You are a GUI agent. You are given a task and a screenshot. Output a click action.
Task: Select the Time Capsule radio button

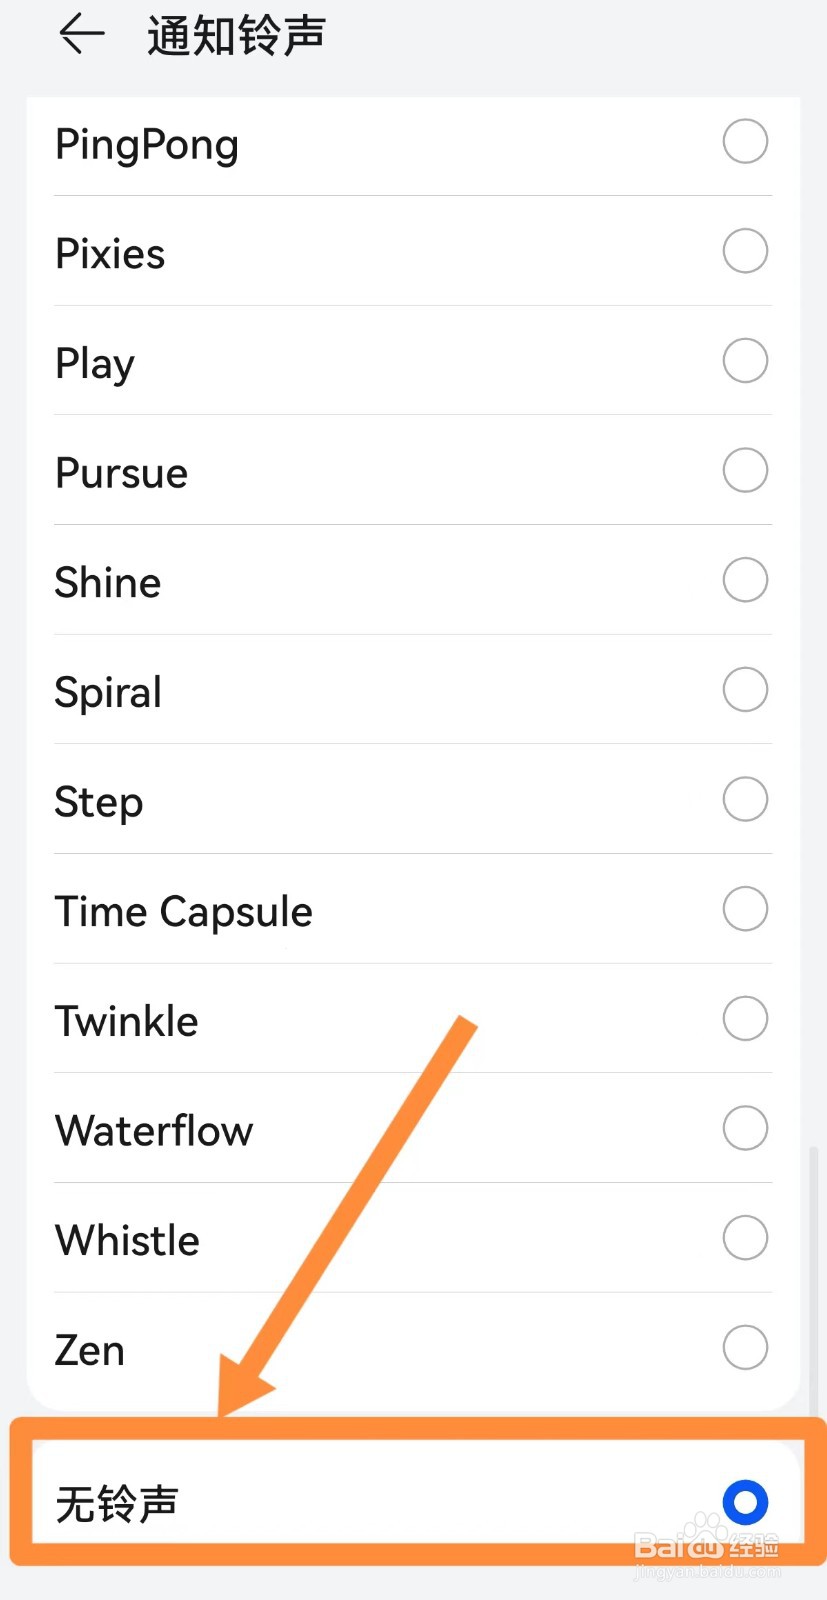coord(745,909)
